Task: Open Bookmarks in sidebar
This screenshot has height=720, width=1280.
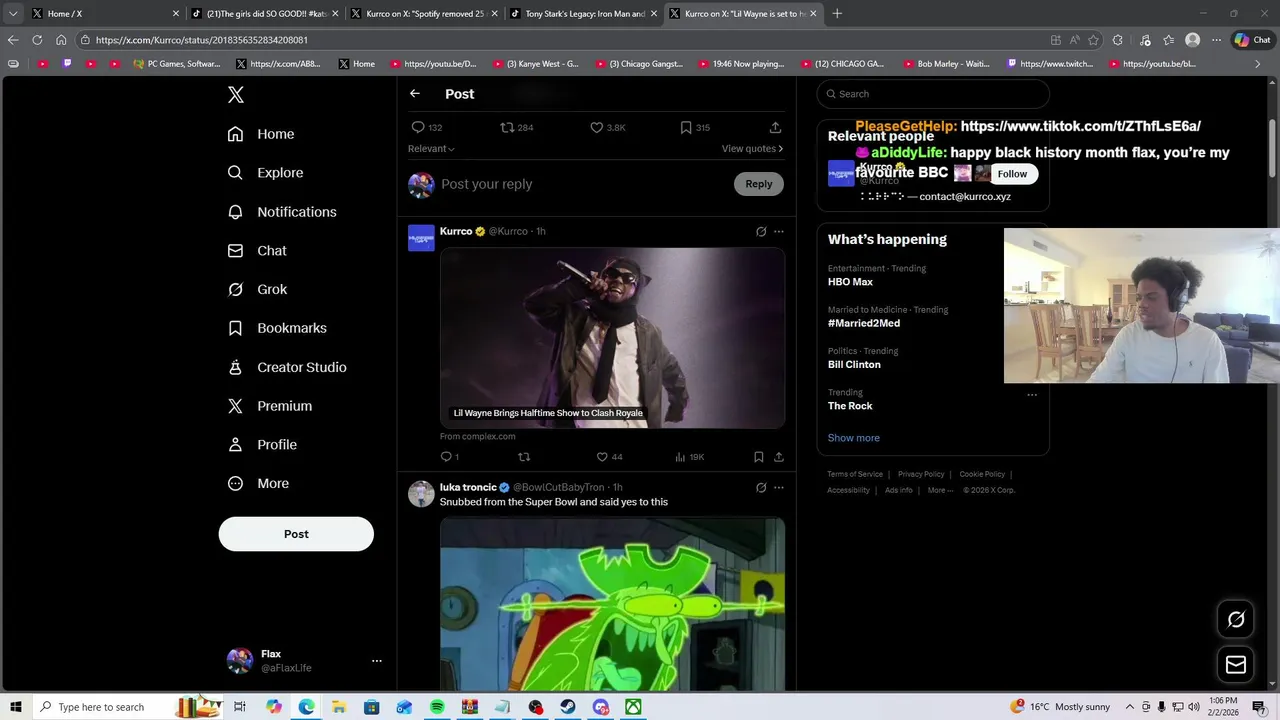Action: pyautogui.click(x=277, y=328)
